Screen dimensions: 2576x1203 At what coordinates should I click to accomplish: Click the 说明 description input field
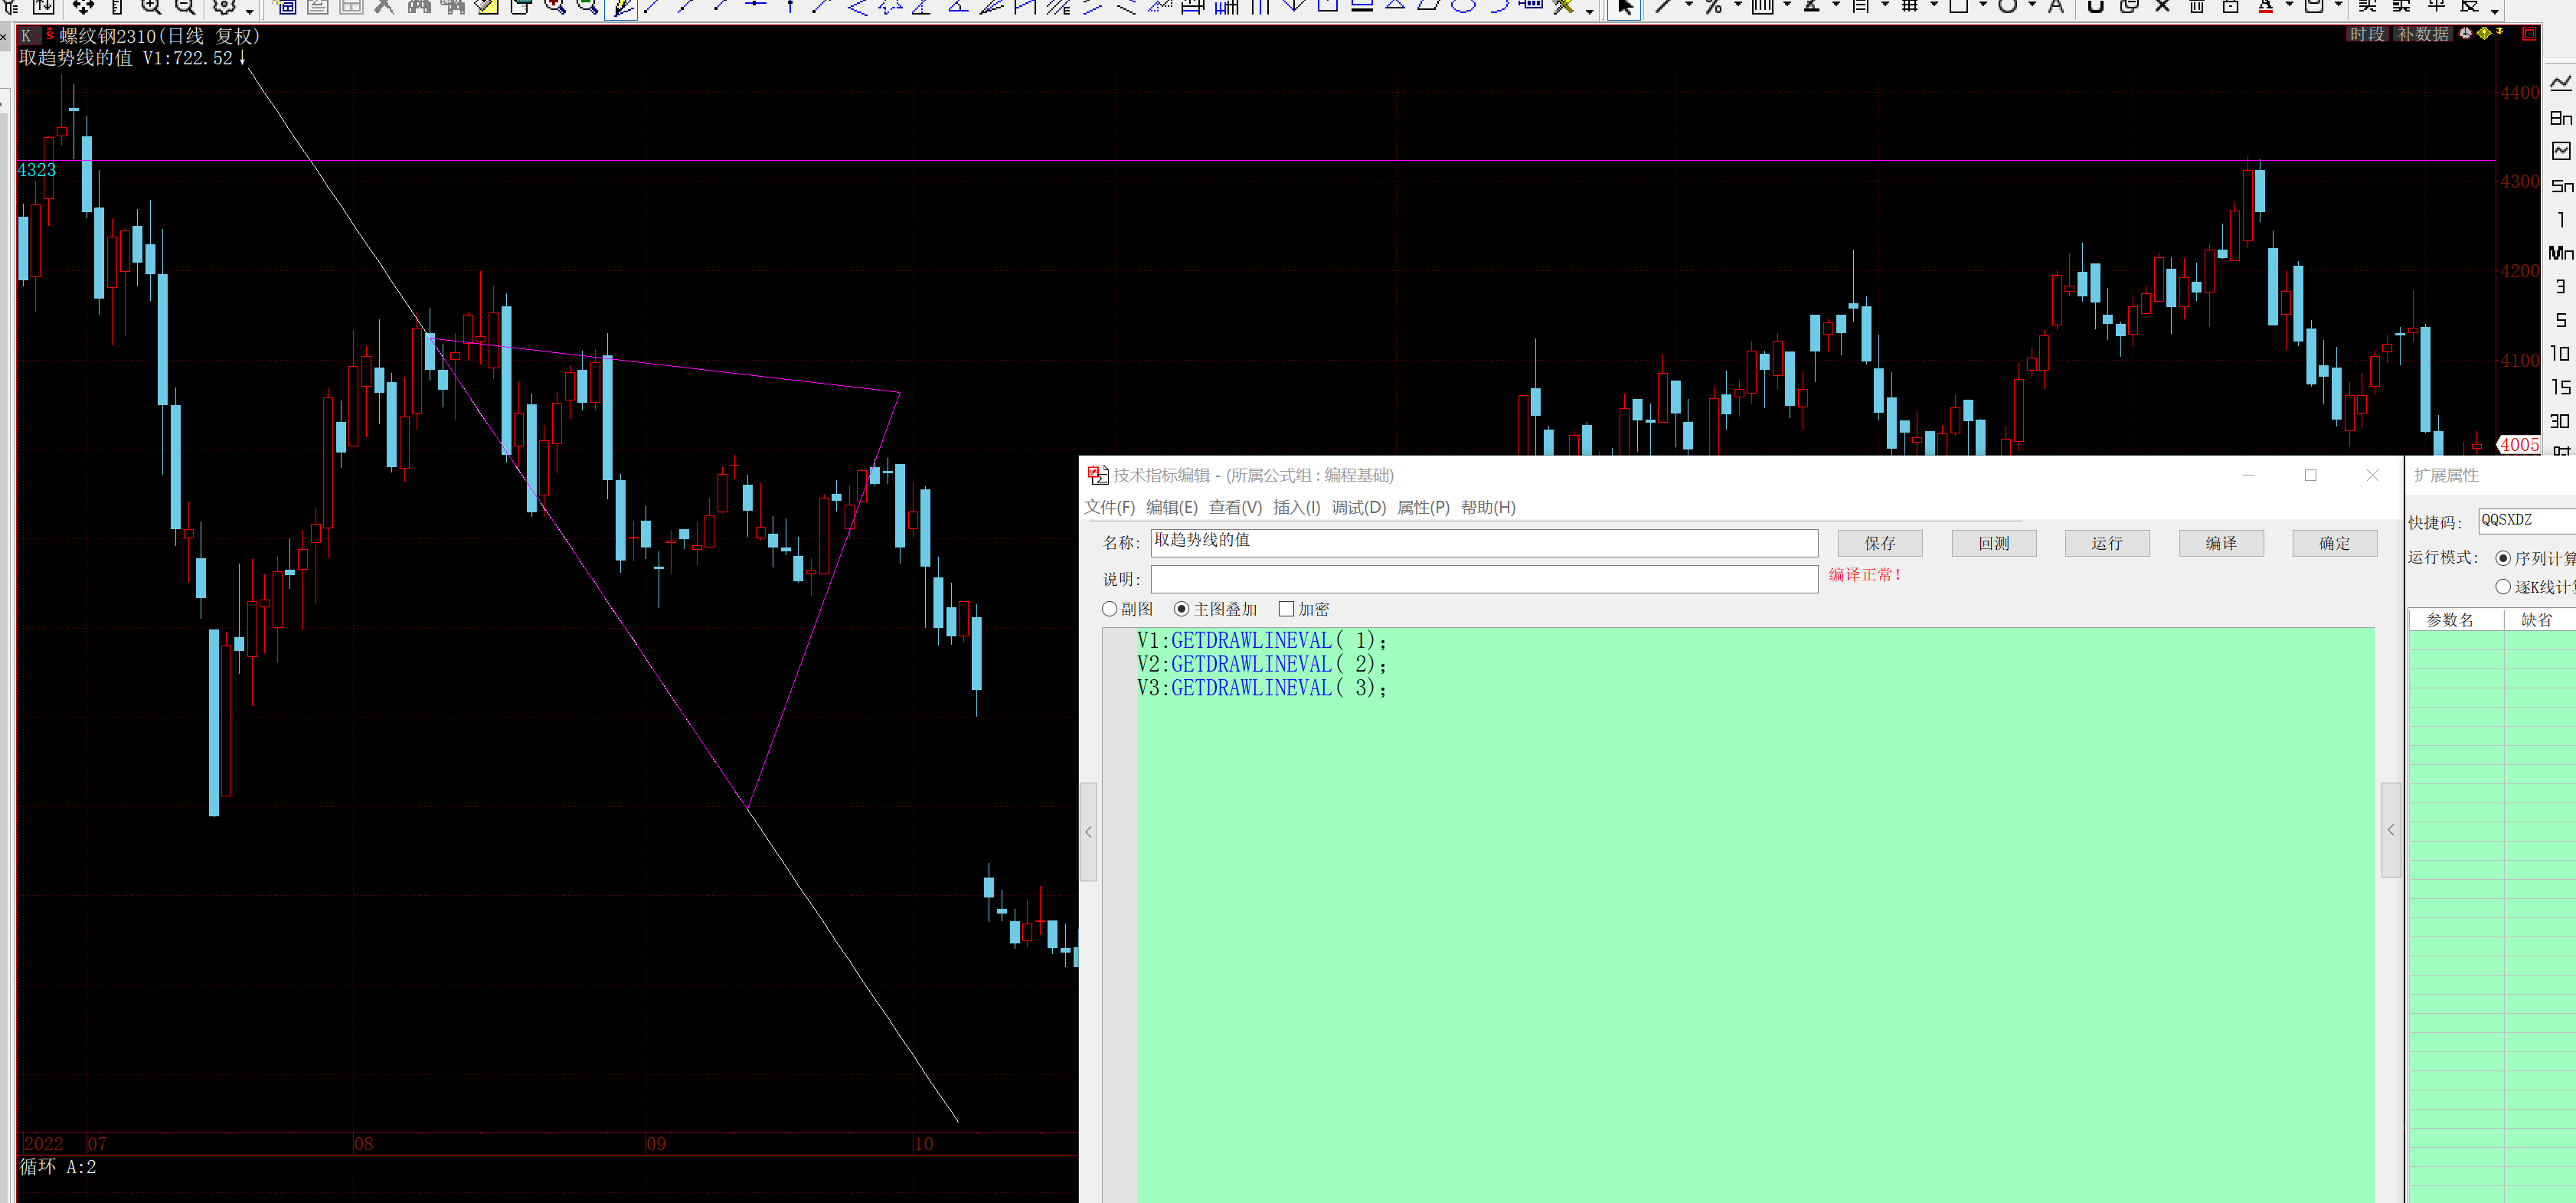(x=1484, y=579)
